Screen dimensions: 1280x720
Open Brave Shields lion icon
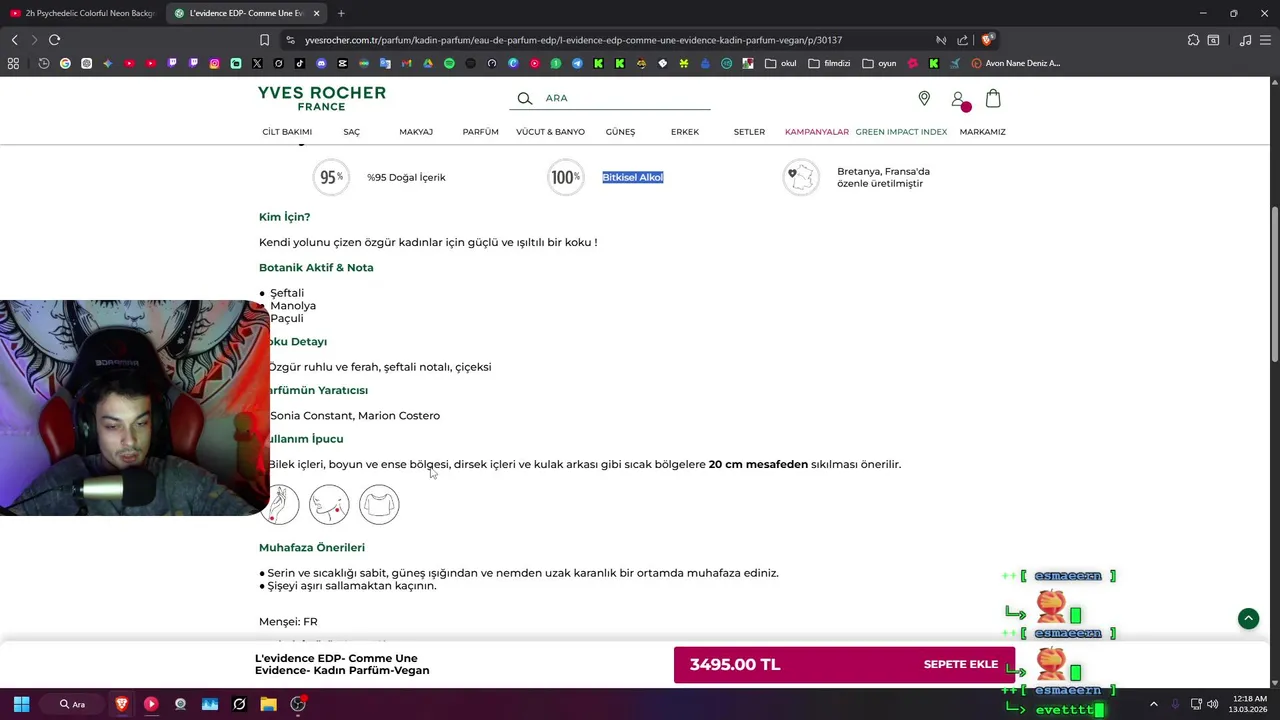pos(987,40)
